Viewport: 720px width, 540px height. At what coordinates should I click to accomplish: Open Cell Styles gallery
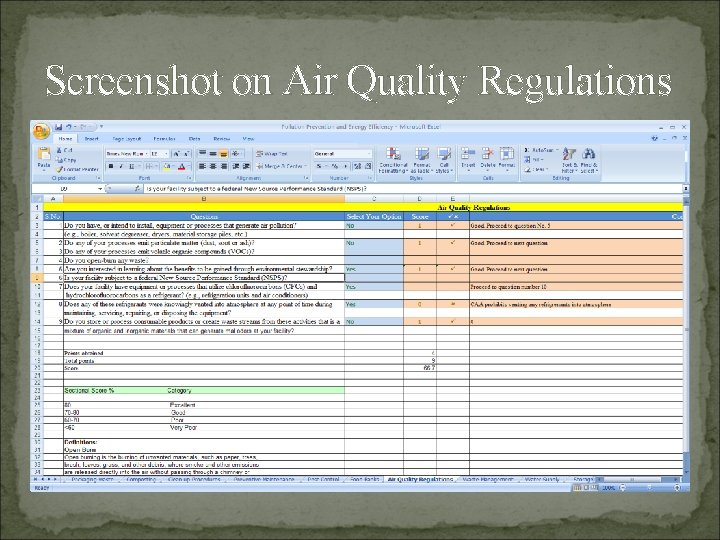pyautogui.click(x=444, y=160)
